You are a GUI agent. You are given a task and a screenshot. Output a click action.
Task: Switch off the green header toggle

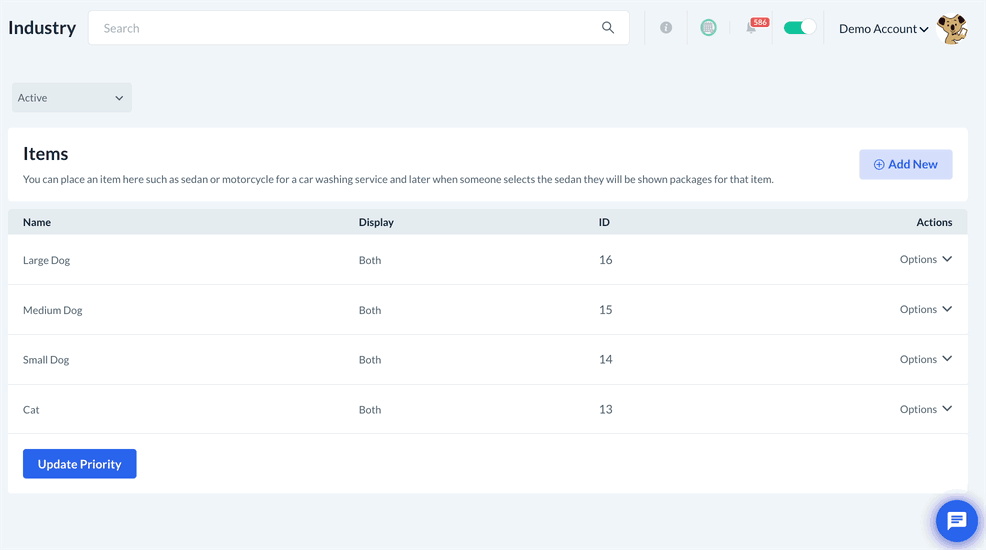[x=799, y=28]
